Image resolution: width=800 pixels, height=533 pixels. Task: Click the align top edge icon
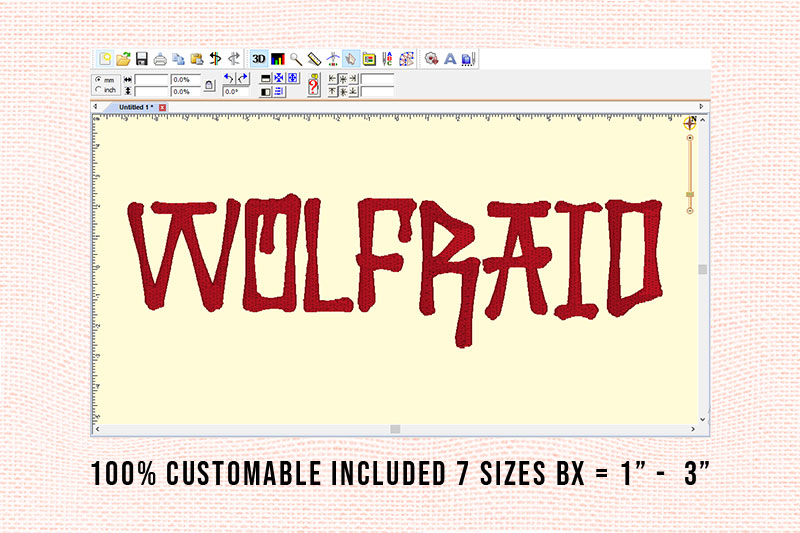coord(333,92)
